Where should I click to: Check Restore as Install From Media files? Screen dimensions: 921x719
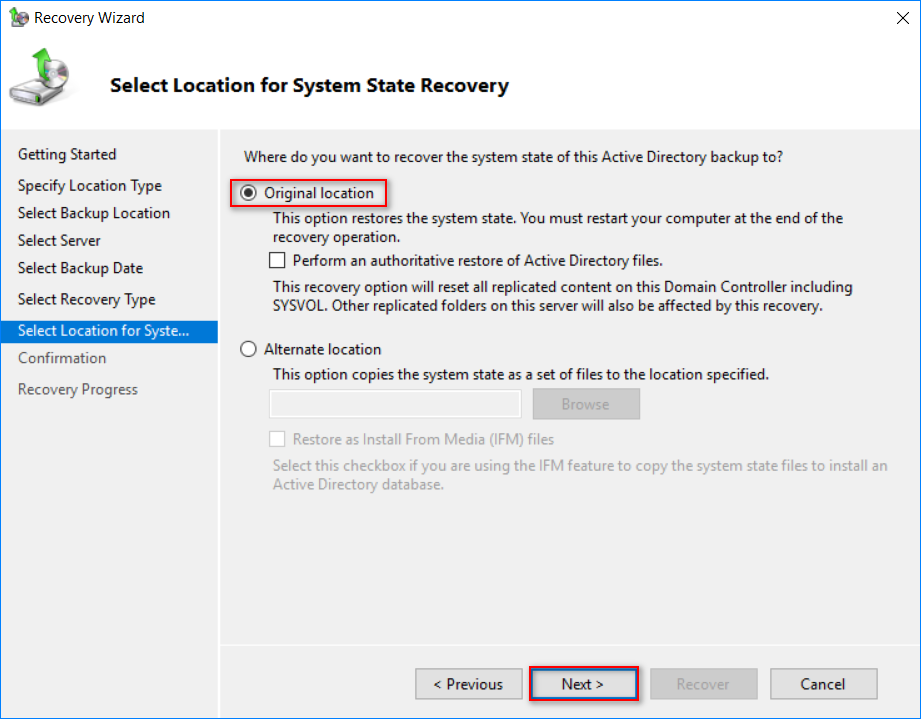[277, 439]
